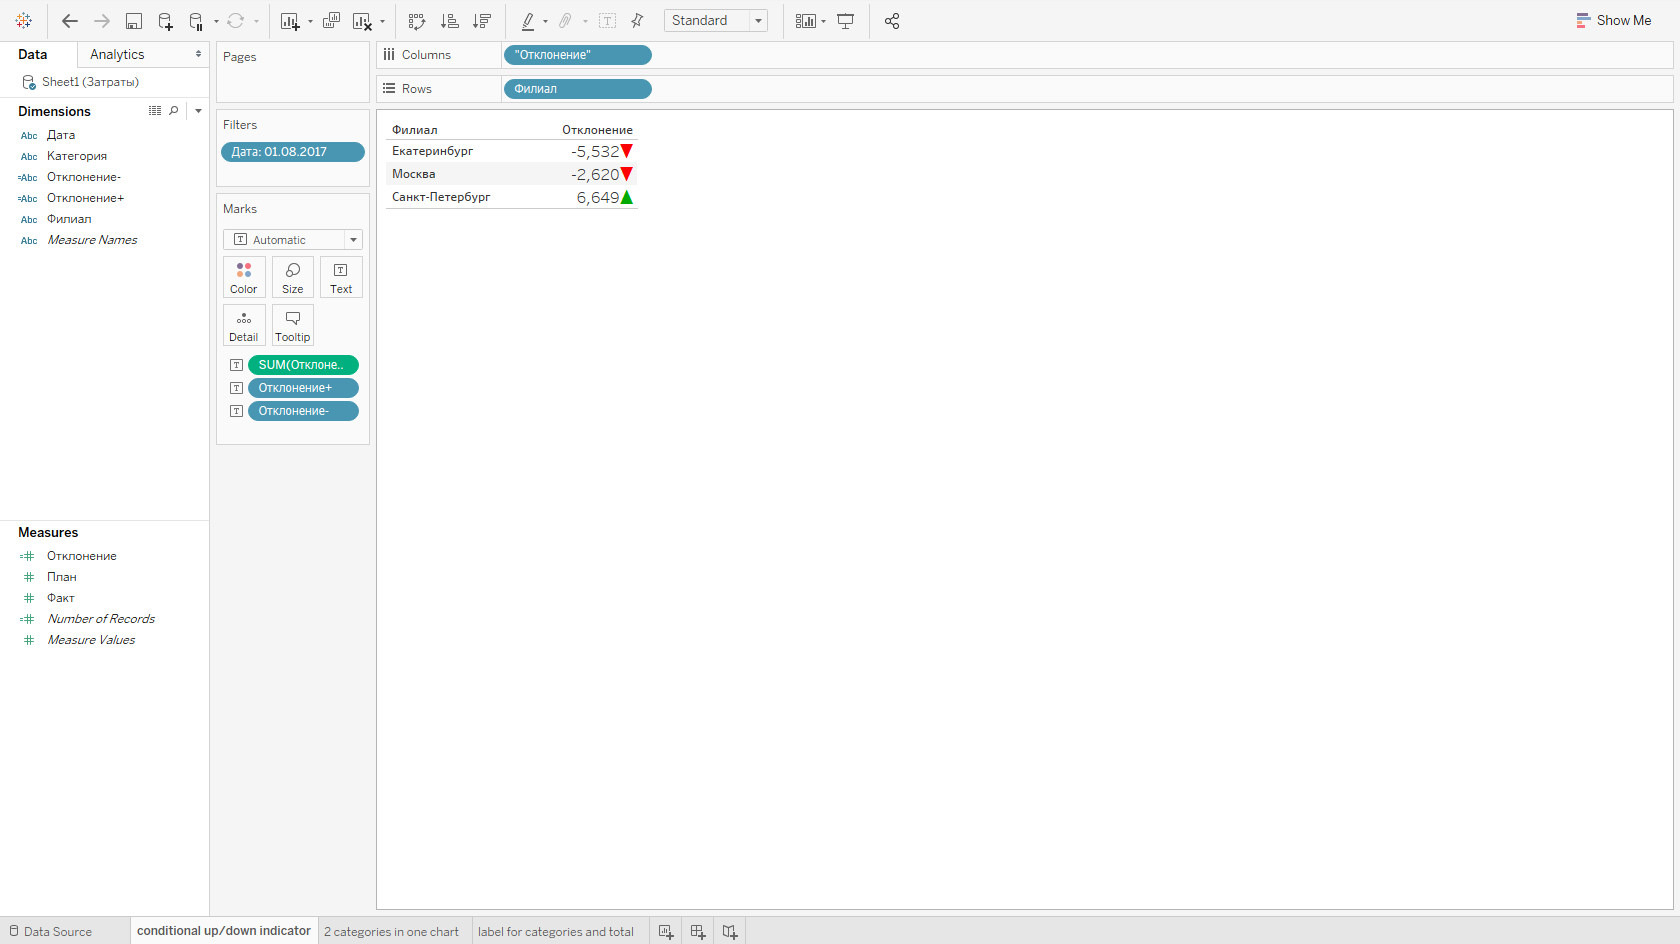Viewport: 1680px width, 944px height.
Task: Click the Add new data source icon
Action: point(165,21)
